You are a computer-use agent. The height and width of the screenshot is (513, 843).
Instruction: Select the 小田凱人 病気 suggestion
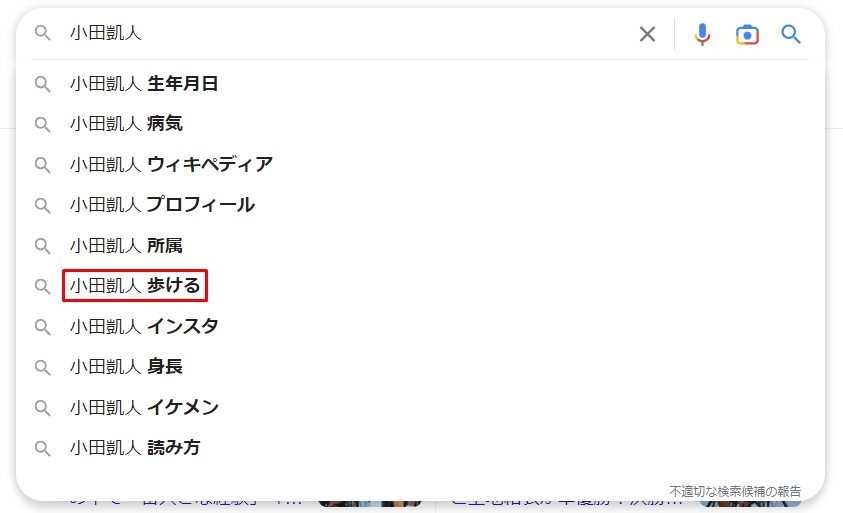[x=126, y=124]
